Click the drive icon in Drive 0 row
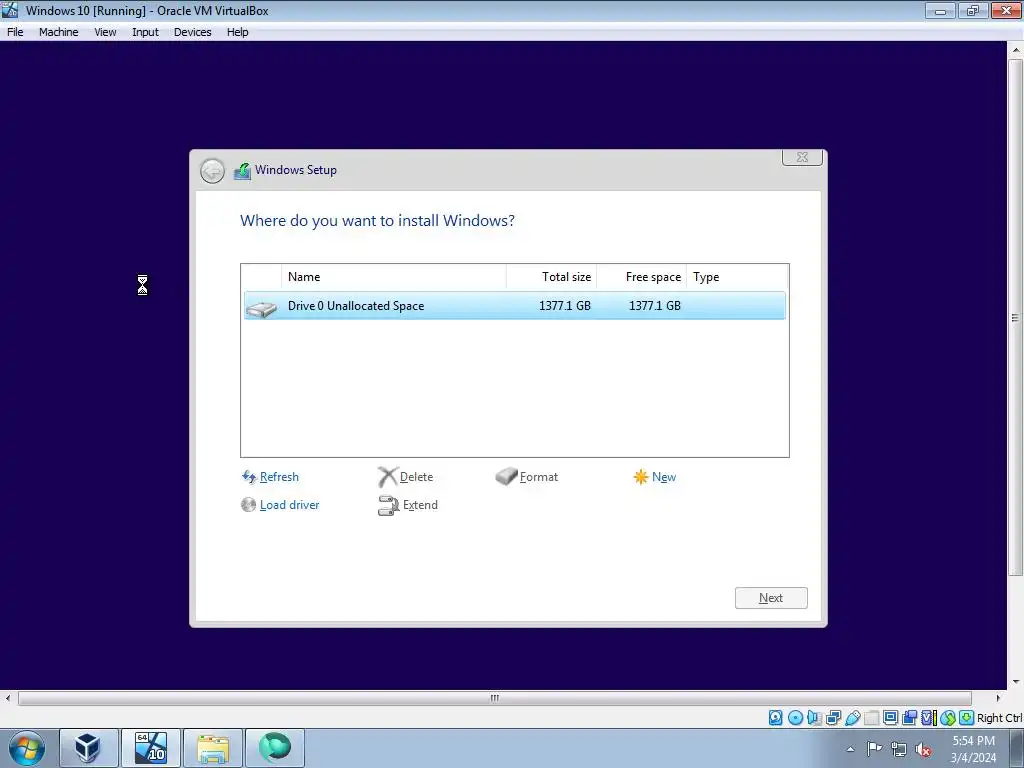Screen dimensions: 1024x768 pos(262,308)
